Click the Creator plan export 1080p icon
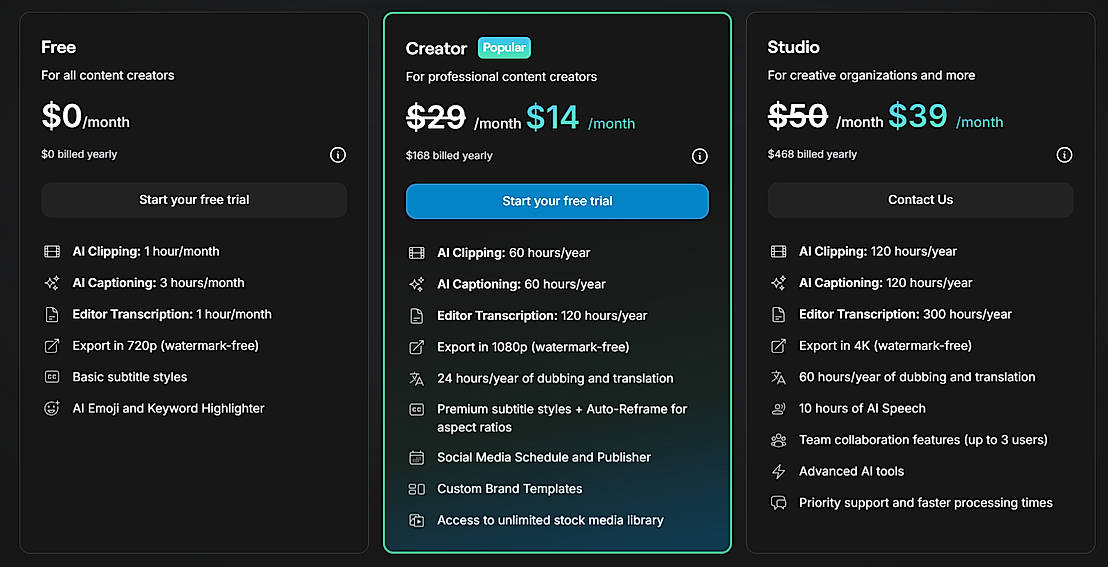The height and width of the screenshot is (567, 1108). [x=417, y=347]
